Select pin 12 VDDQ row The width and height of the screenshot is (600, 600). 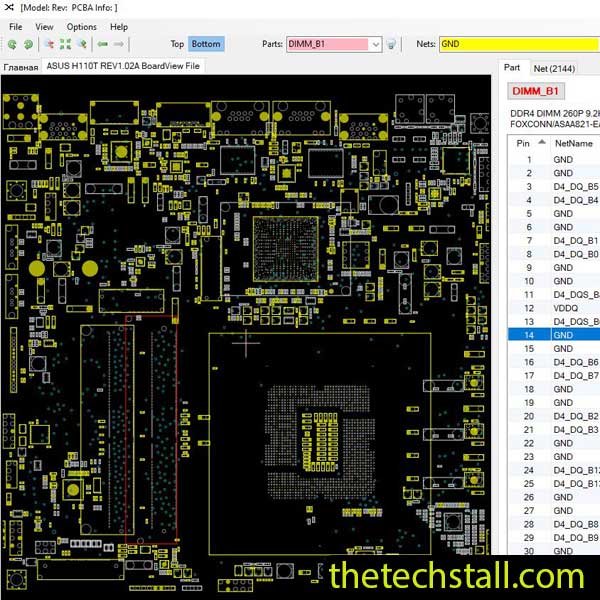[554, 308]
